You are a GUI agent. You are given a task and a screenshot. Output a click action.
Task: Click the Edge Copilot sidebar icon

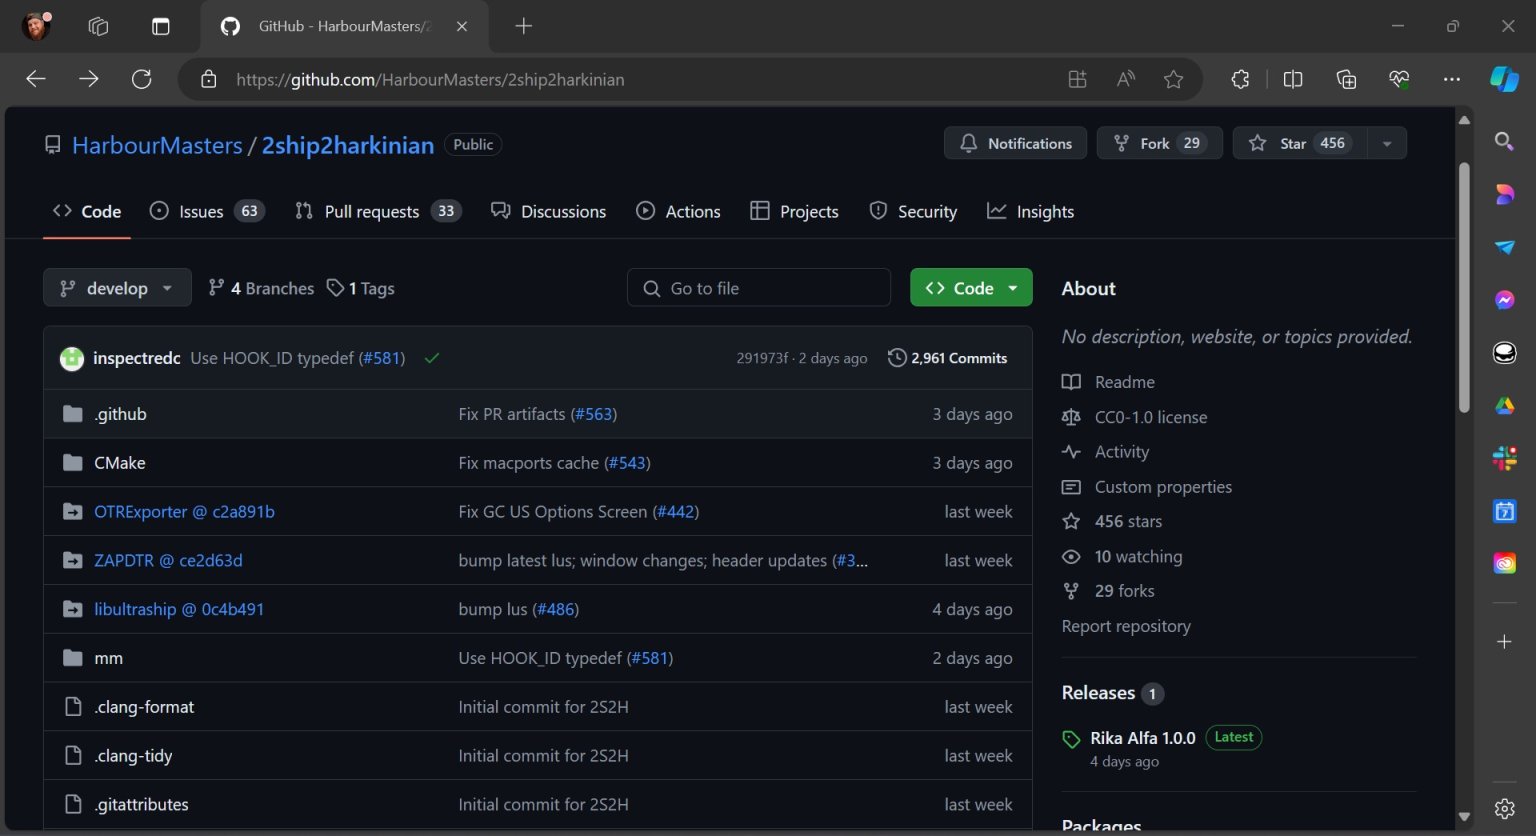(1504, 79)
